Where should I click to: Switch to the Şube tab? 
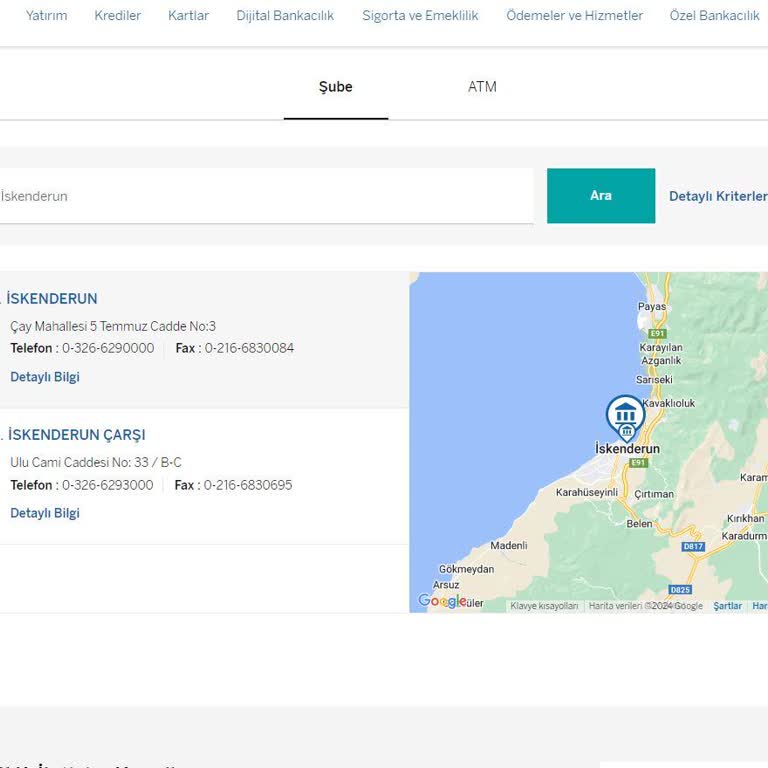(335, 87)
